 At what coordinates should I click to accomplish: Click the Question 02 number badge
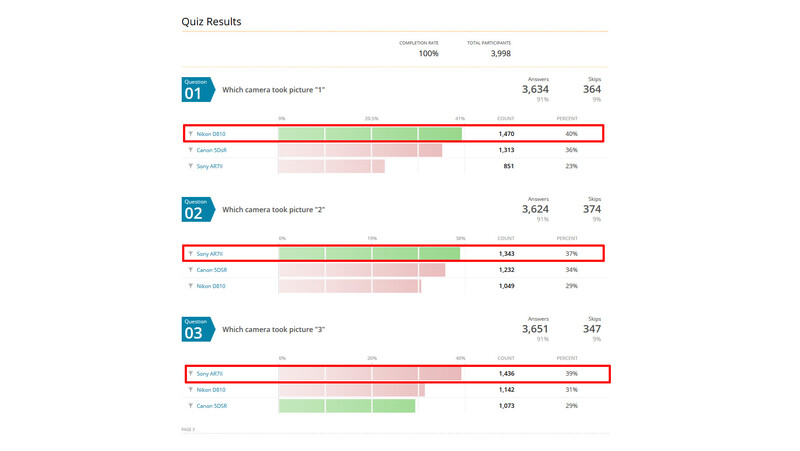point(198,210)
